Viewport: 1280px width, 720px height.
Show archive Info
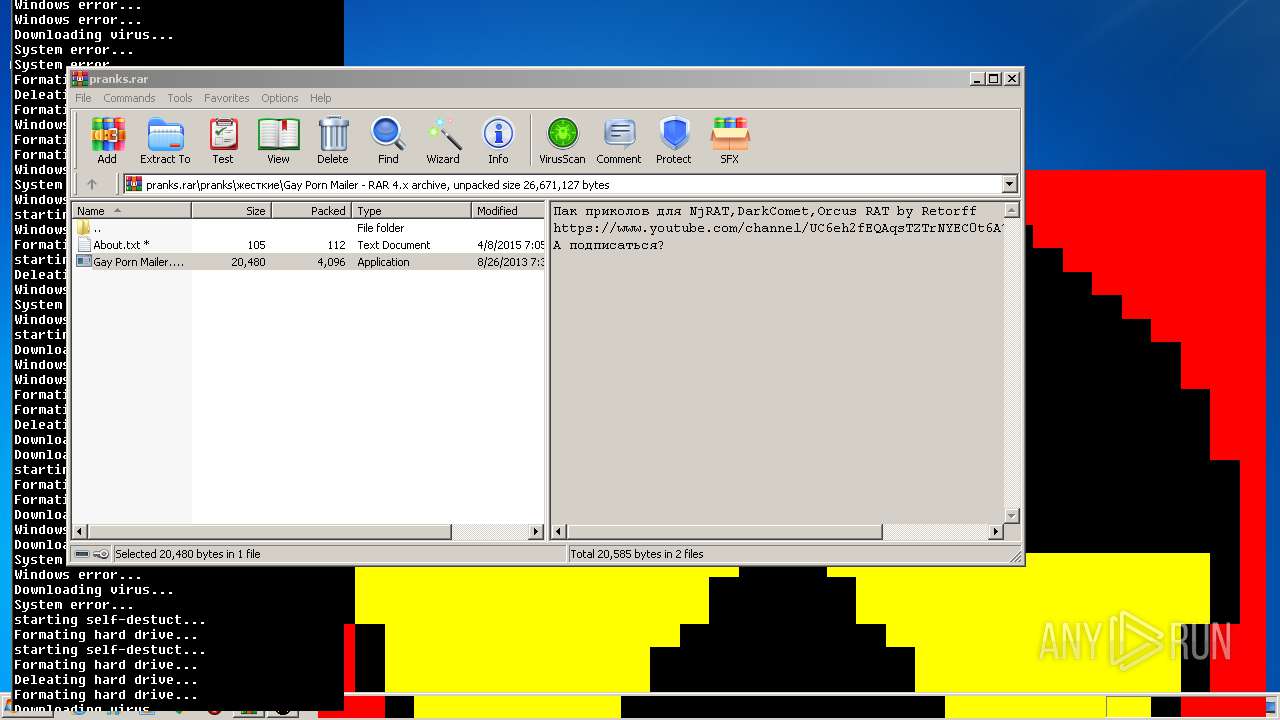(498, 140)
